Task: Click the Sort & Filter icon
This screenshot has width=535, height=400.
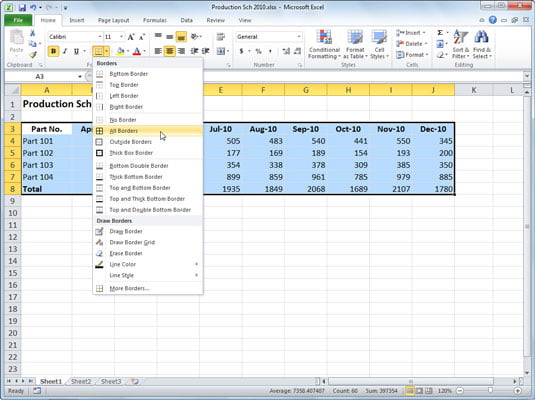Action: [460, 37]
